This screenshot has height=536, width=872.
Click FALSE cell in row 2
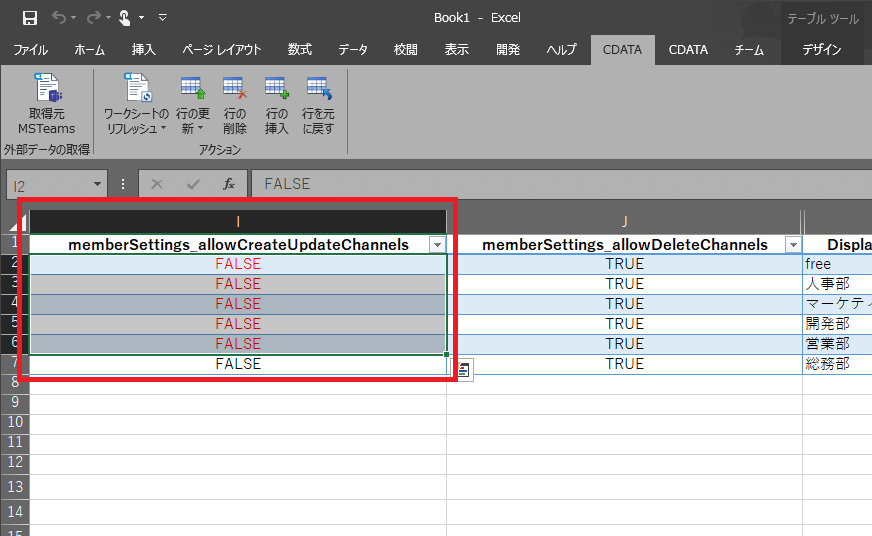click(238, 264)
